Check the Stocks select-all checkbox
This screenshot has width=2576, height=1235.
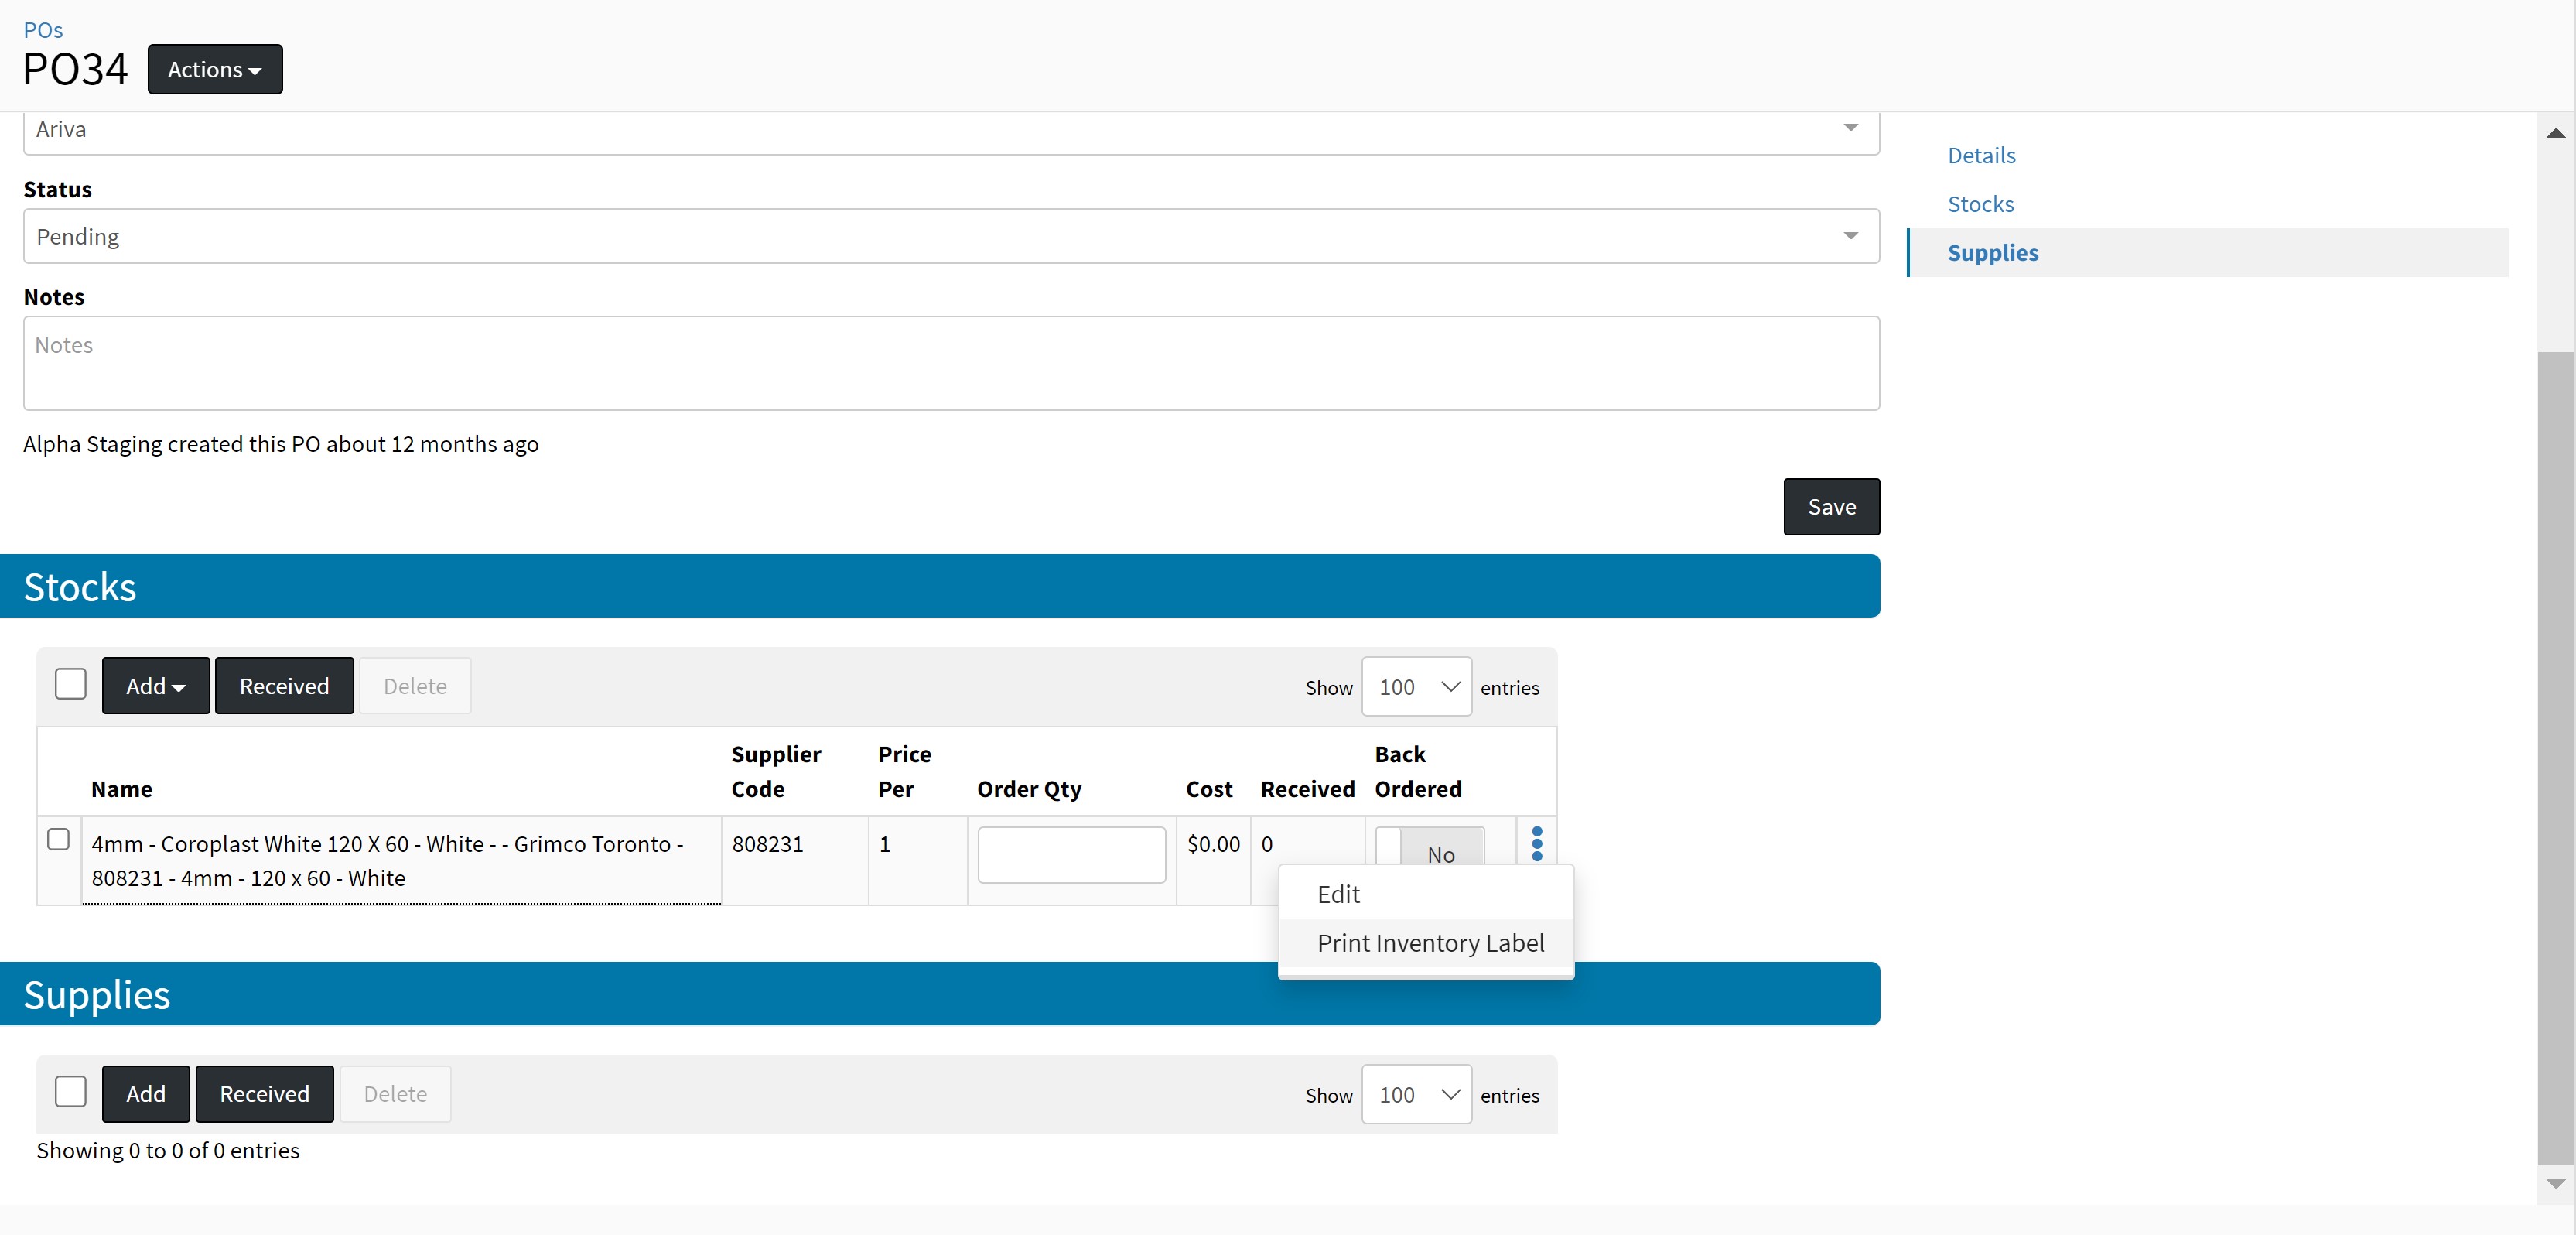coord(70,685)
